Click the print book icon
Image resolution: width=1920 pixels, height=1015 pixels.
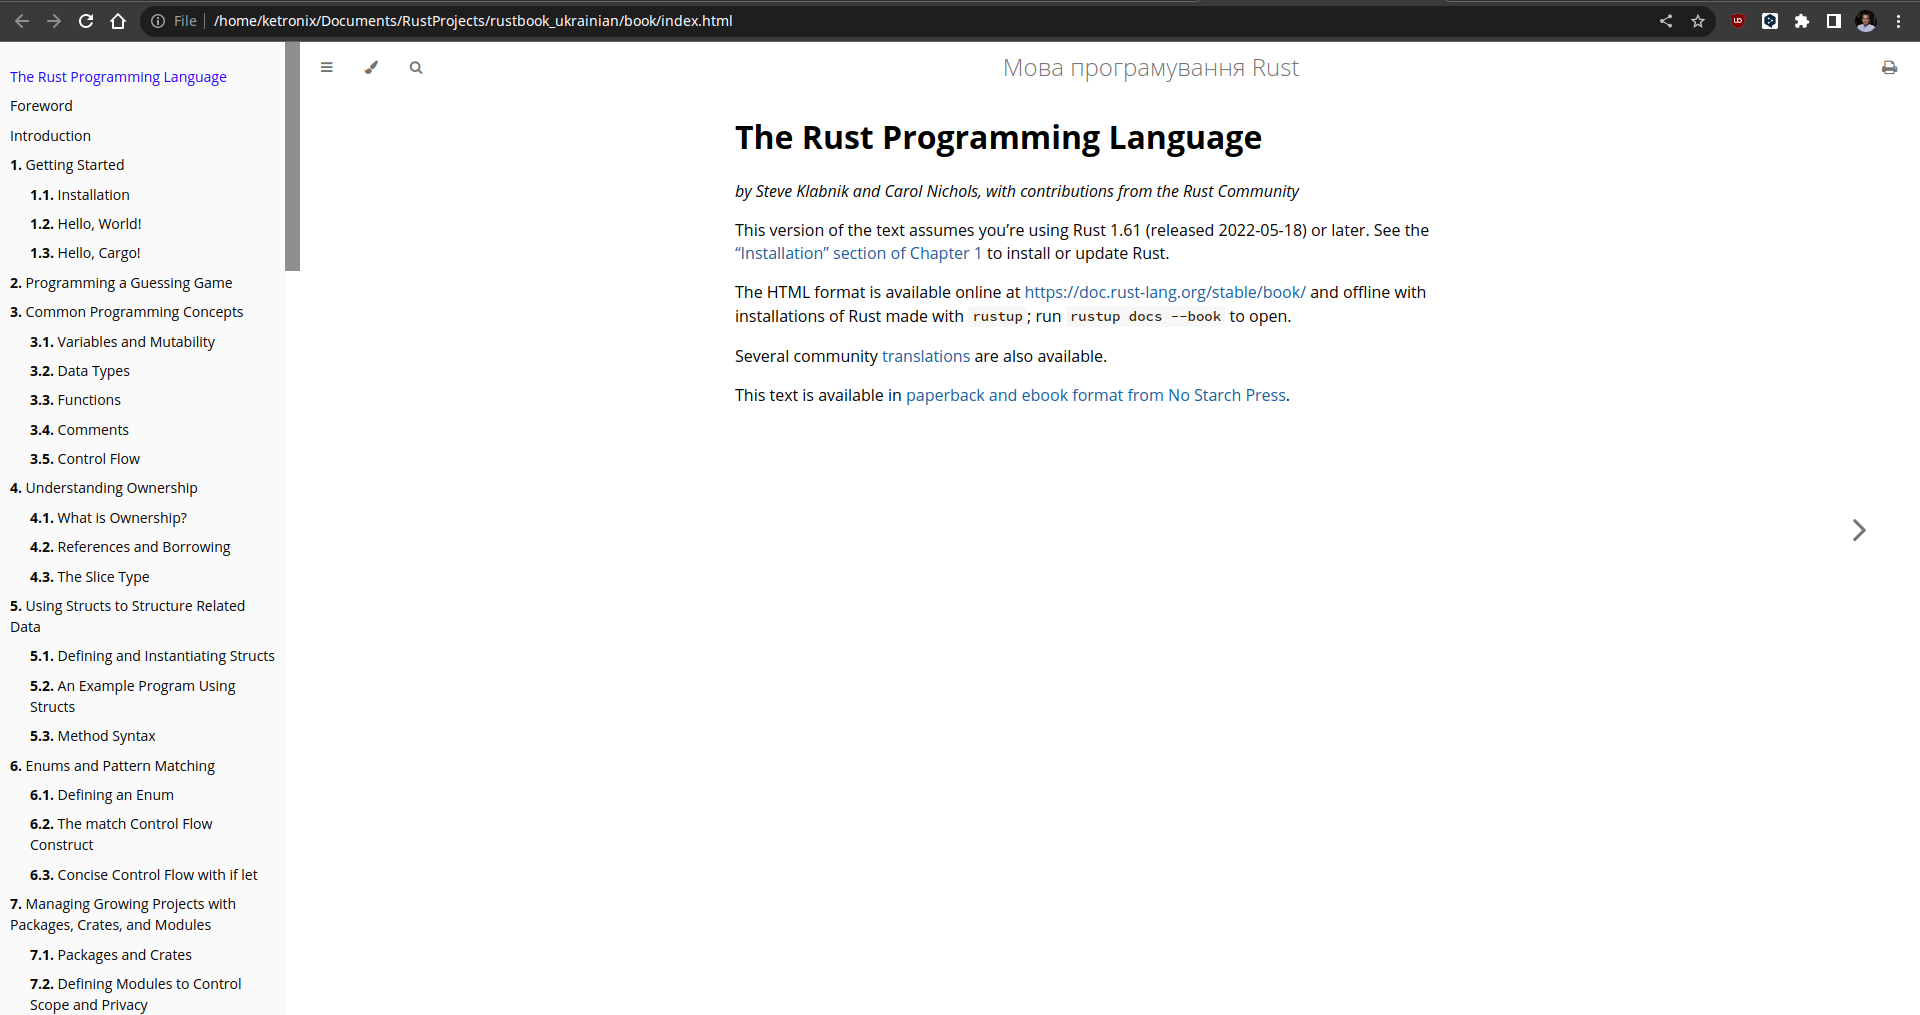1889,68
